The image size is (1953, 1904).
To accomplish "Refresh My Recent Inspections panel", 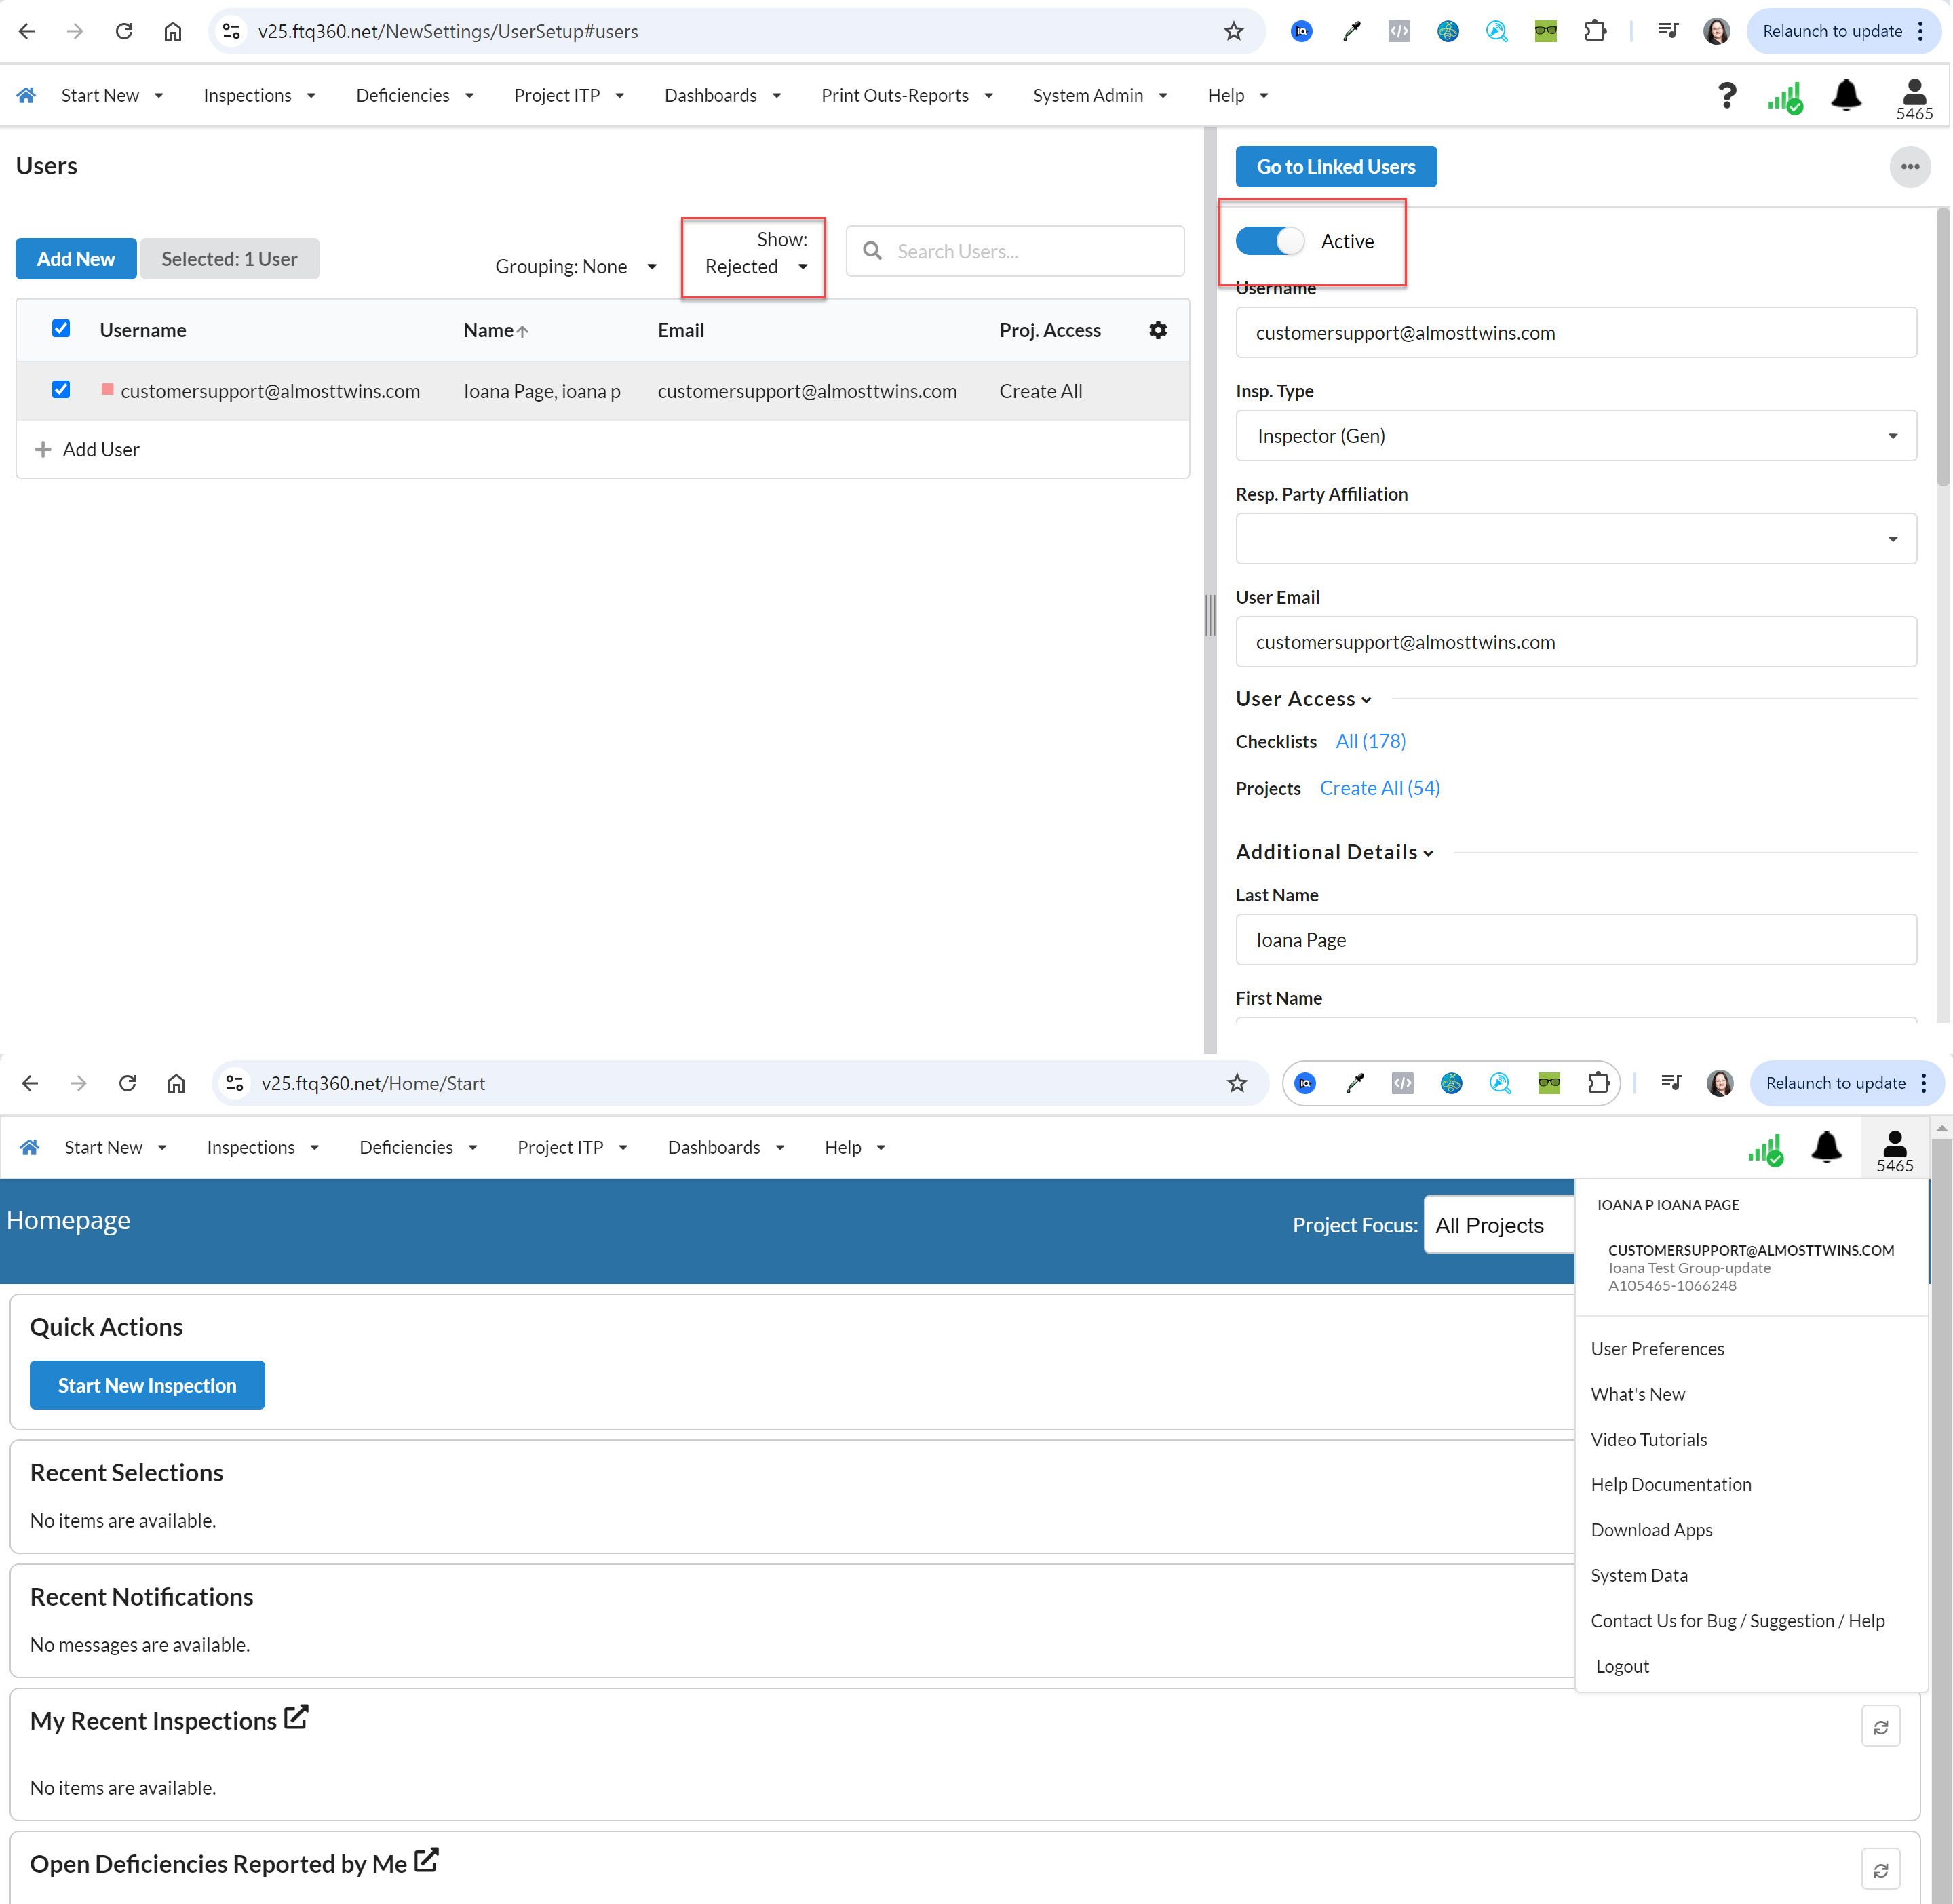I will [1880, 1727].
